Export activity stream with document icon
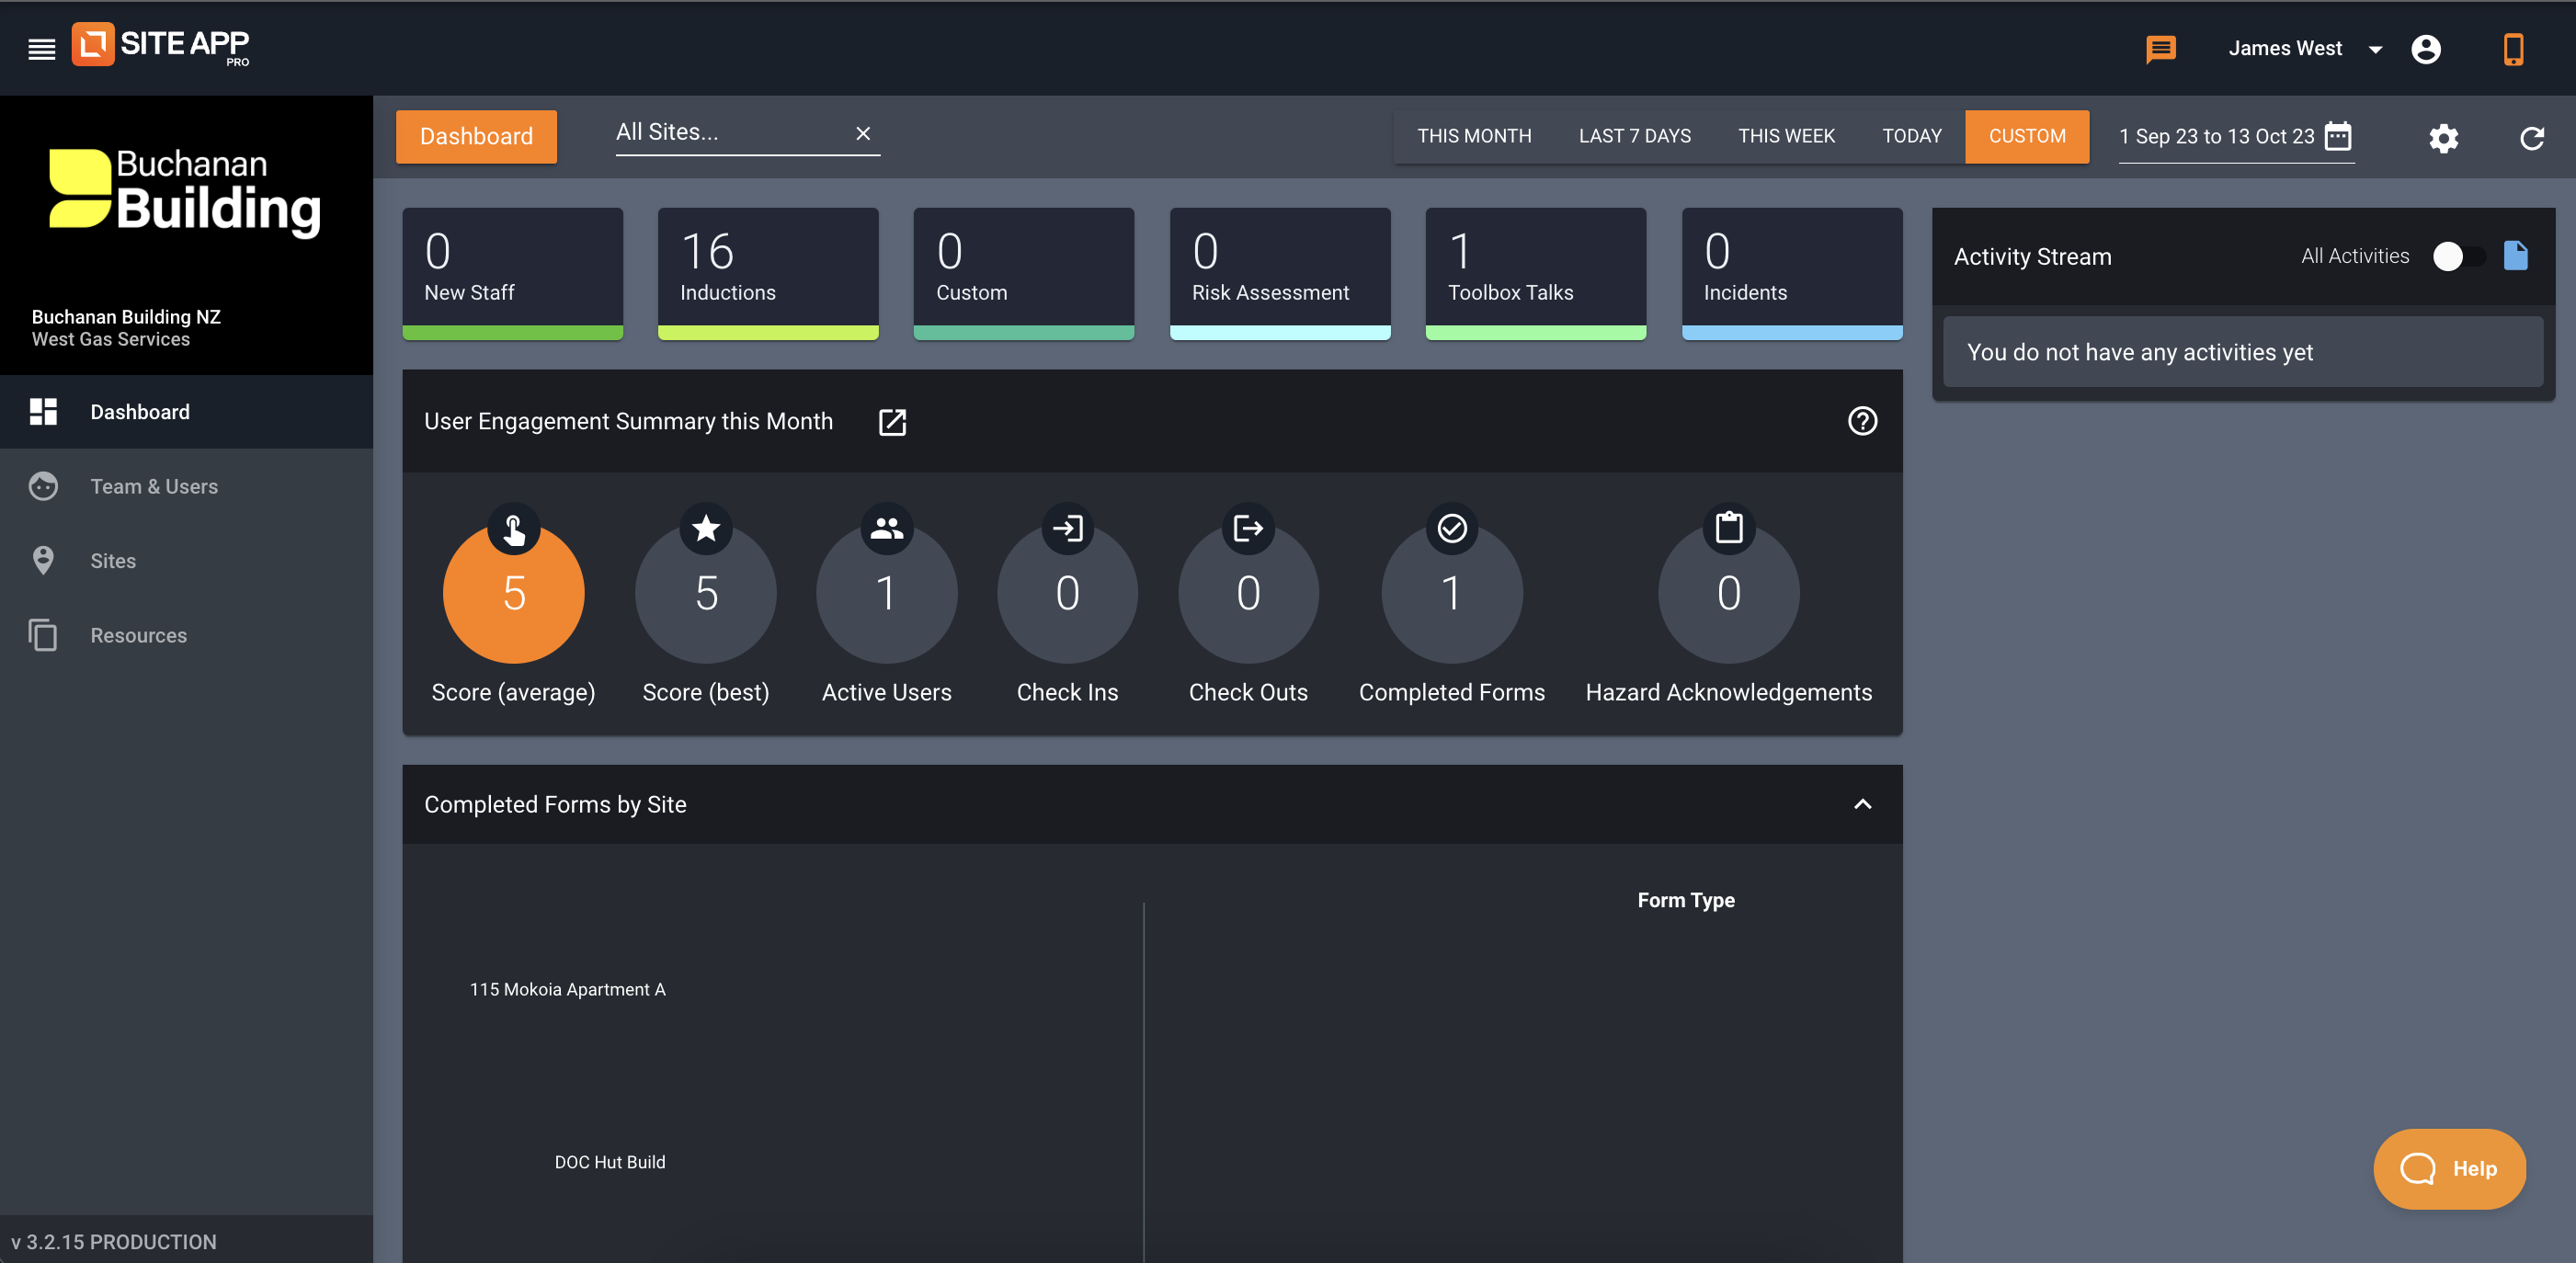This screenshot has width=2576, height=1263. tap(2515, 256)
